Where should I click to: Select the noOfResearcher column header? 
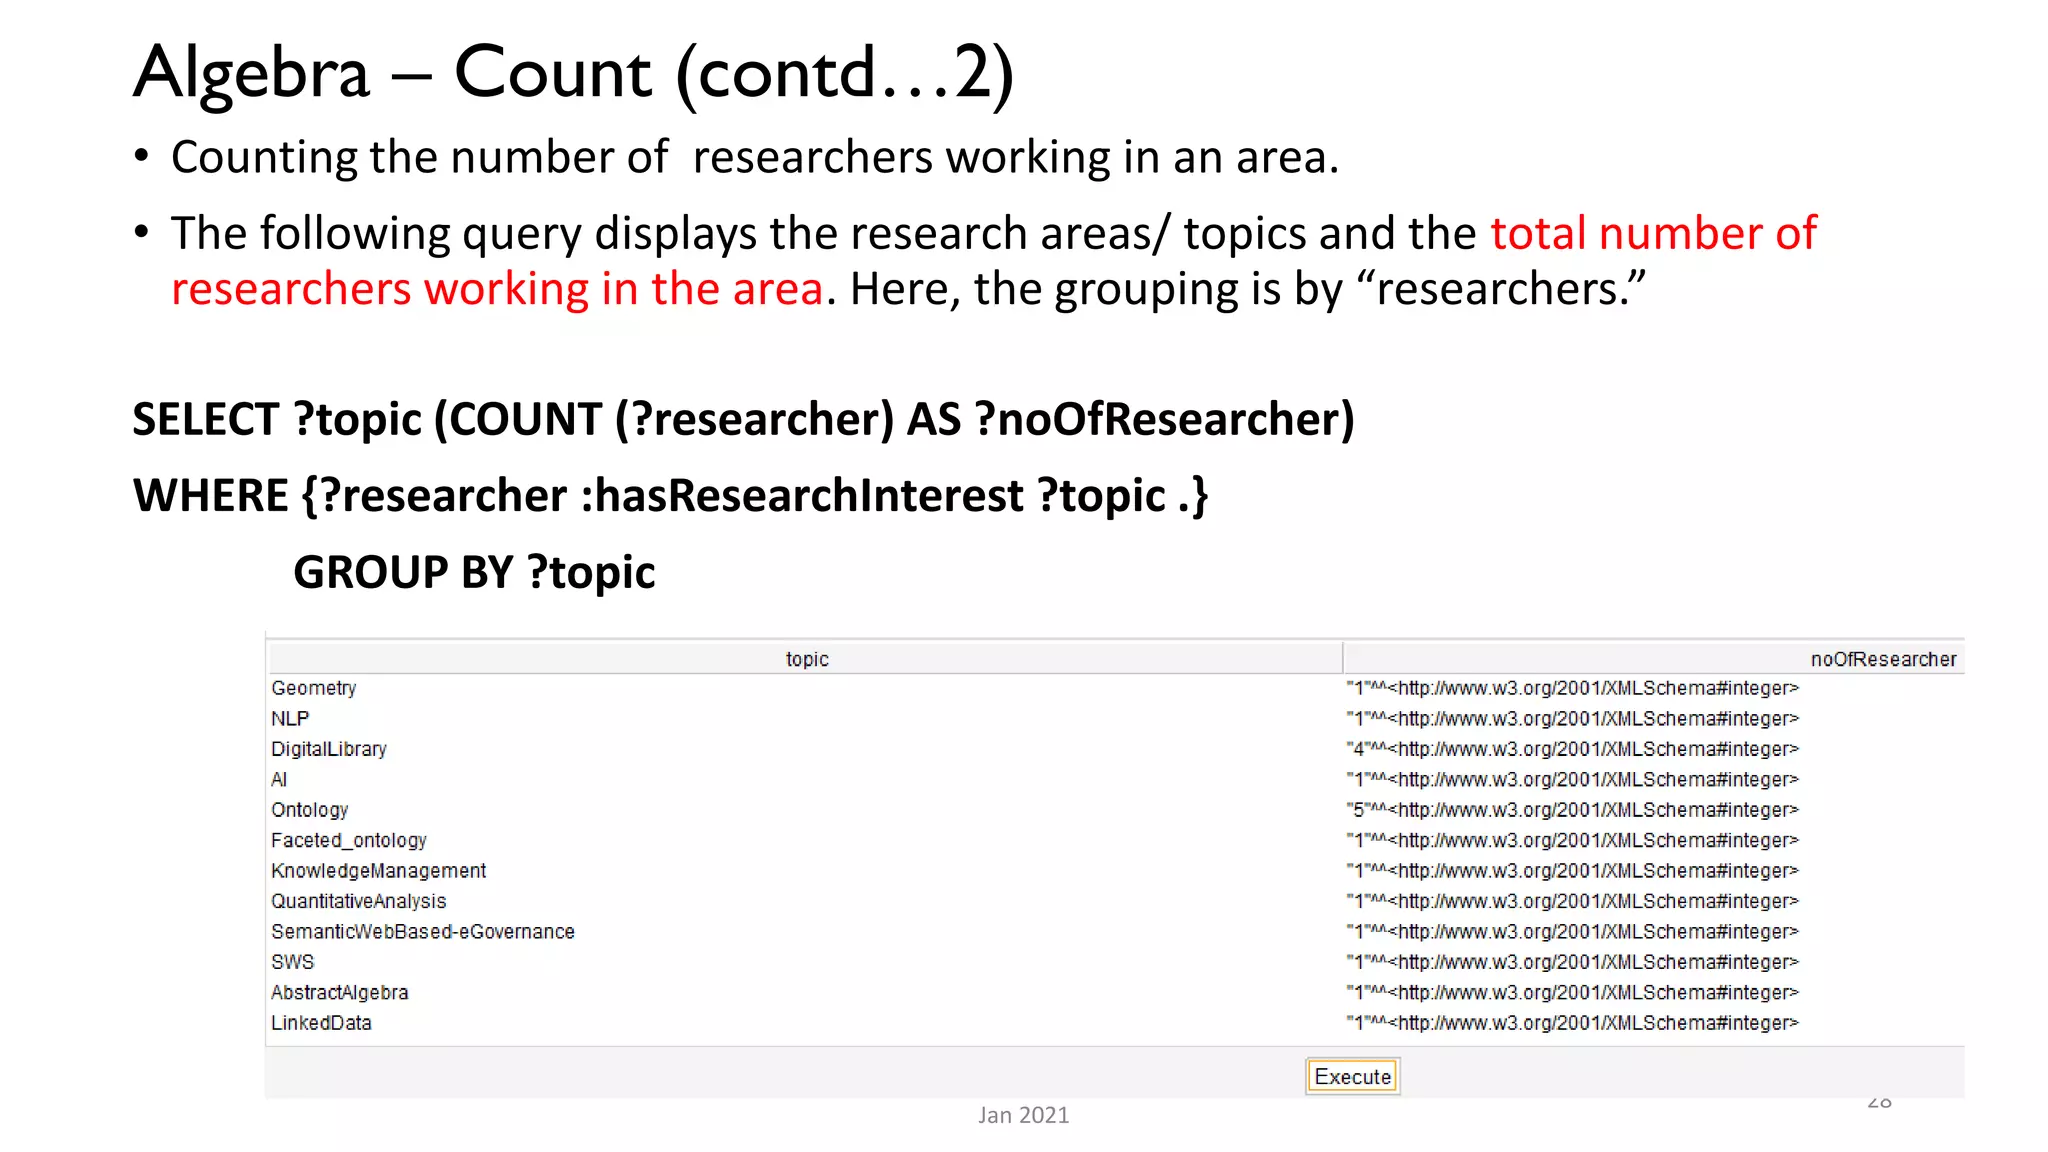click(x=1654, y=659)
